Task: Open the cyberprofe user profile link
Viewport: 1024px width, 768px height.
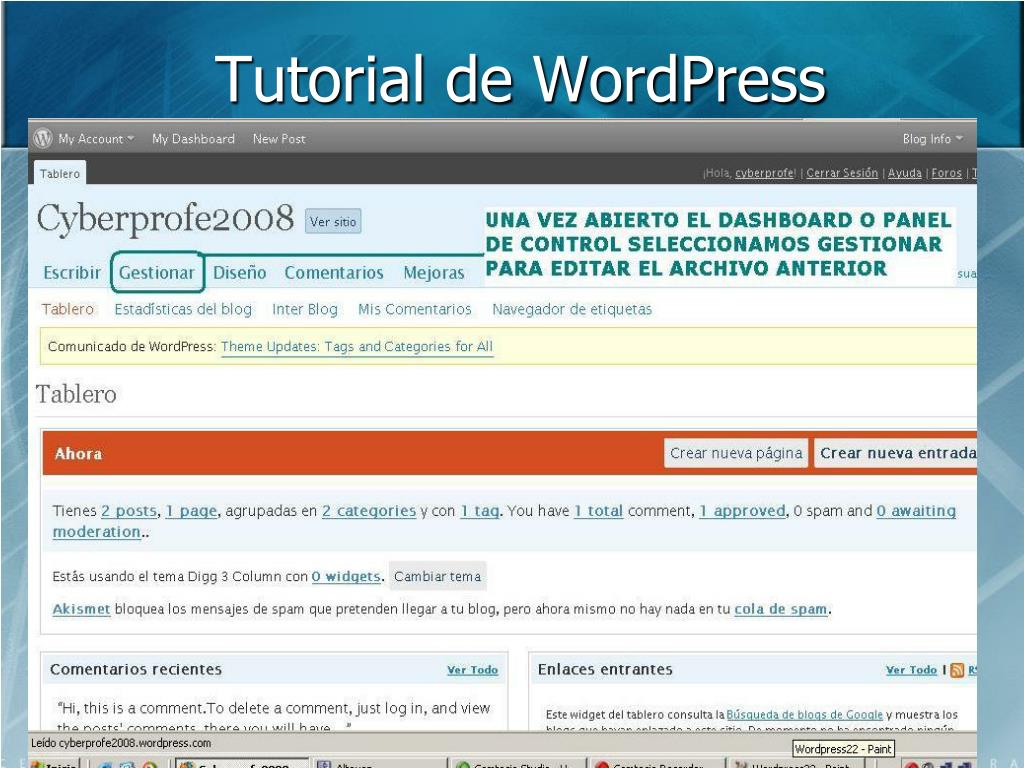Action: tap(764, 173)
